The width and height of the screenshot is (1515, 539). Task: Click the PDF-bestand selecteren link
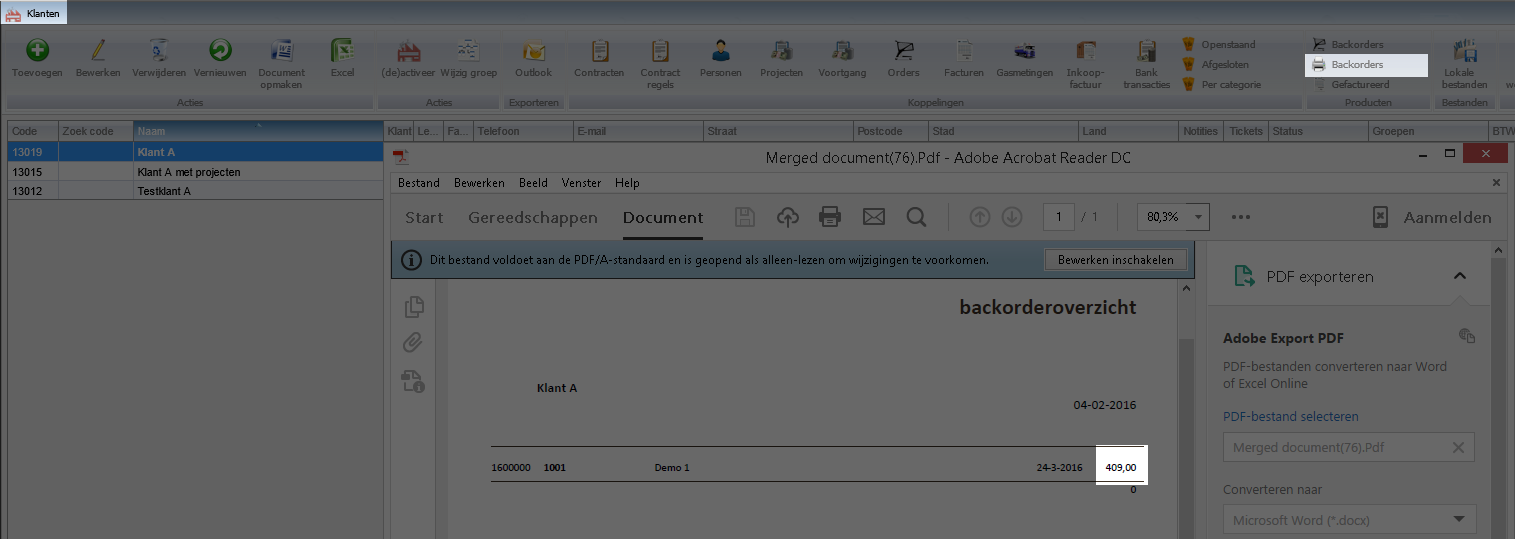pos(1290,416)
